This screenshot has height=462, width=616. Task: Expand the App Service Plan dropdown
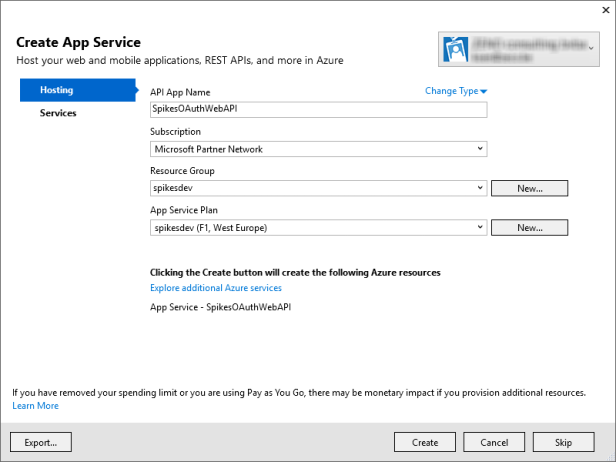(x=319, y=227)
